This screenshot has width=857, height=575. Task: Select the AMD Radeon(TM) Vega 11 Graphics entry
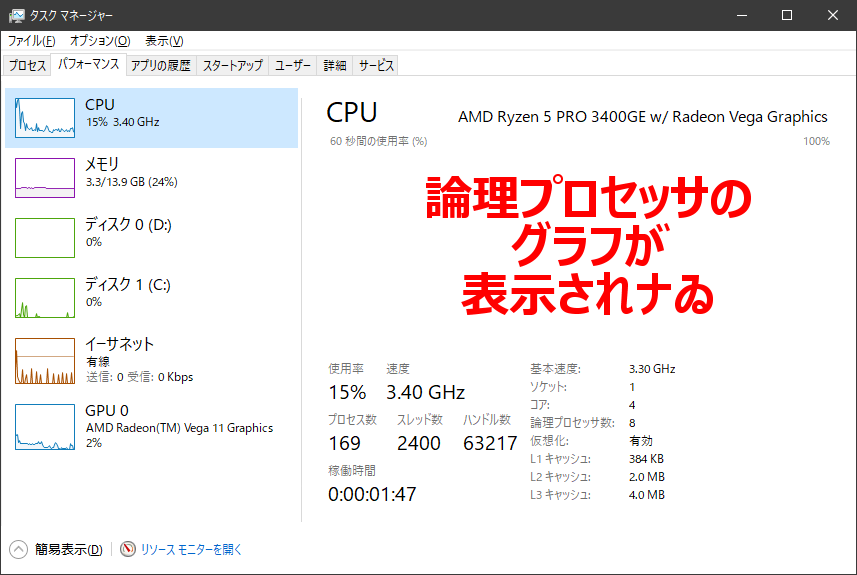point(179,428)
